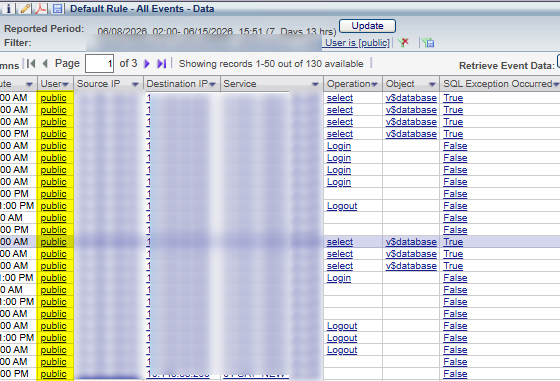Go to the next page of records
Viewport: 560px width, 381px height.
click(147, 64)
